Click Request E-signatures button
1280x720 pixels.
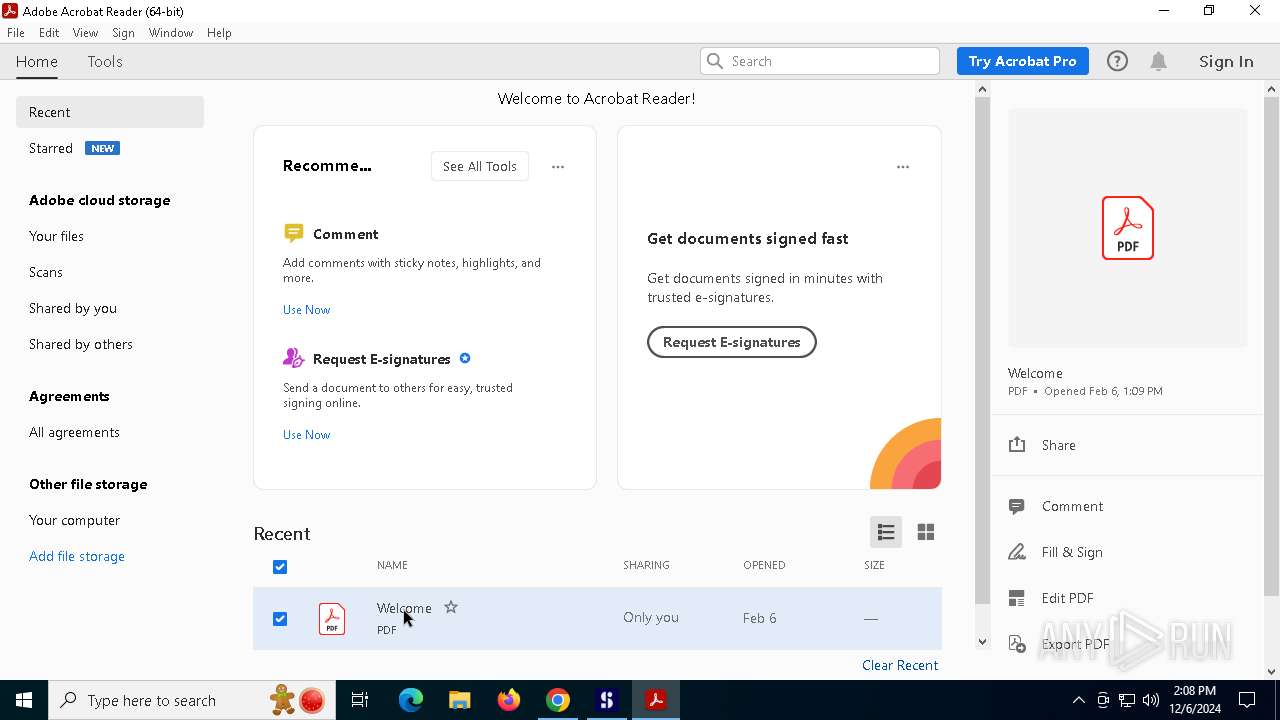pos(732,342)
